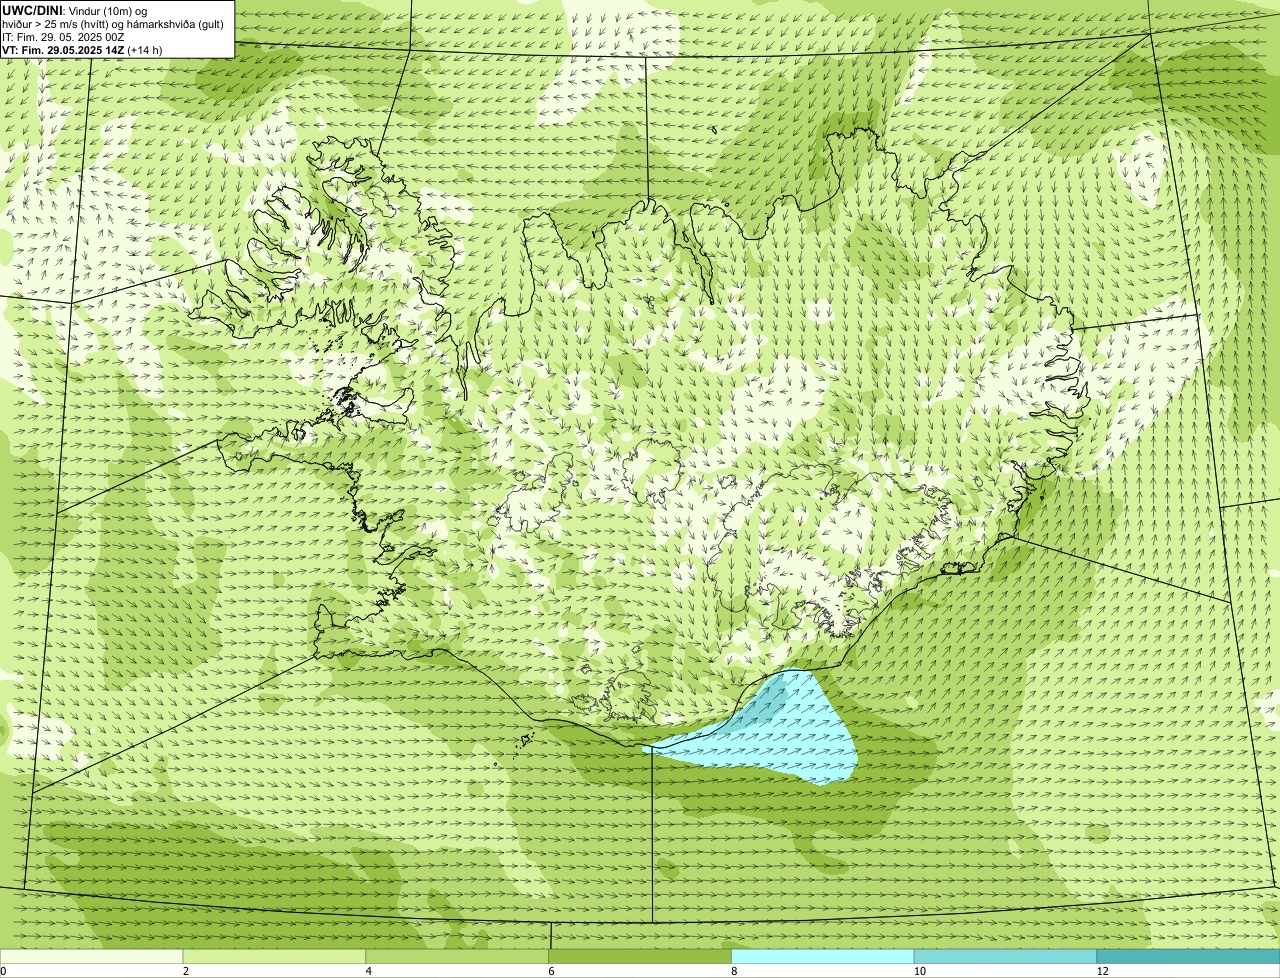Click the pale cream 0–2 legend color segment

point(91,956)
